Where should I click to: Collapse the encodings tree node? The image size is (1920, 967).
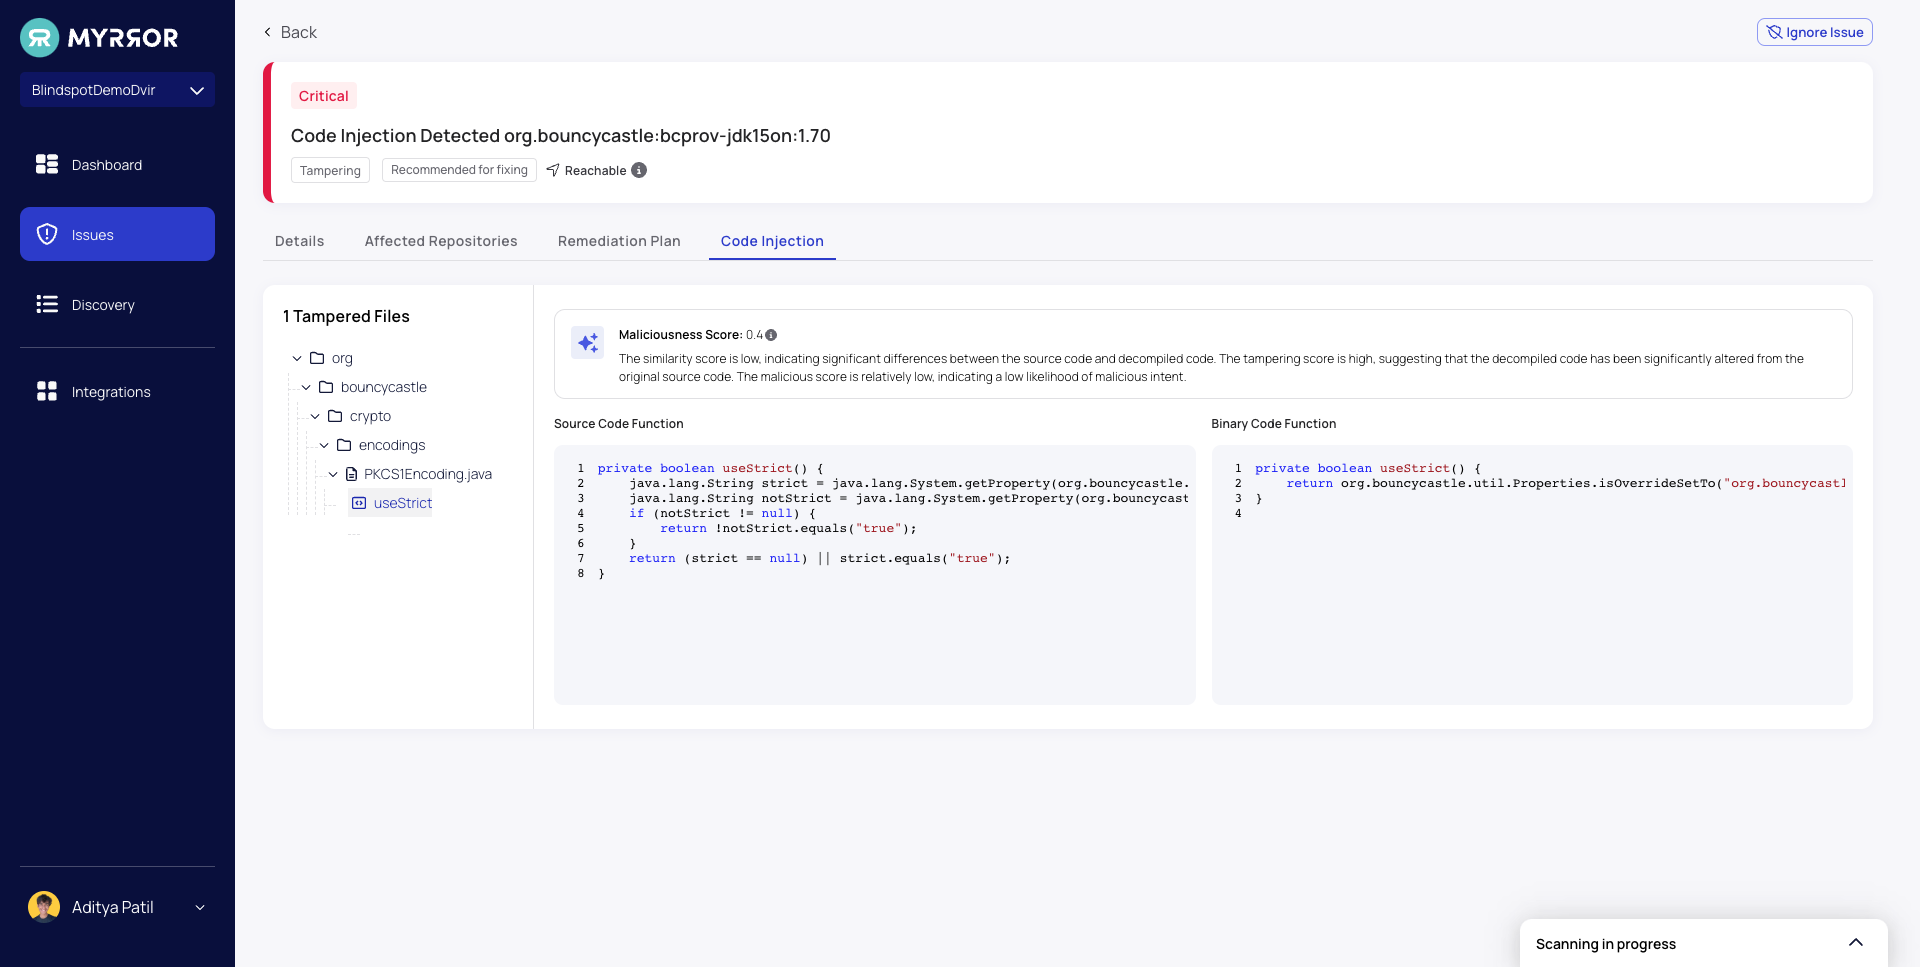[x=324, y=445]
